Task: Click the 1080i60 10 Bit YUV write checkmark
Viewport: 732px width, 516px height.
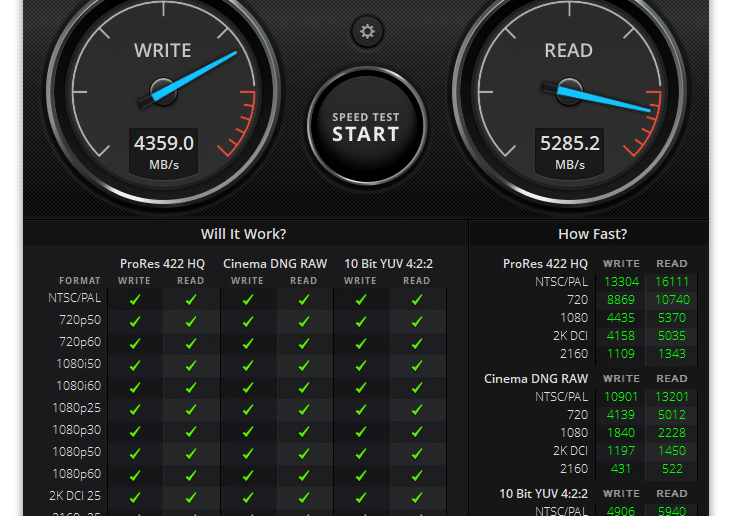Action: pyautogui.click(x=360, y=387)
